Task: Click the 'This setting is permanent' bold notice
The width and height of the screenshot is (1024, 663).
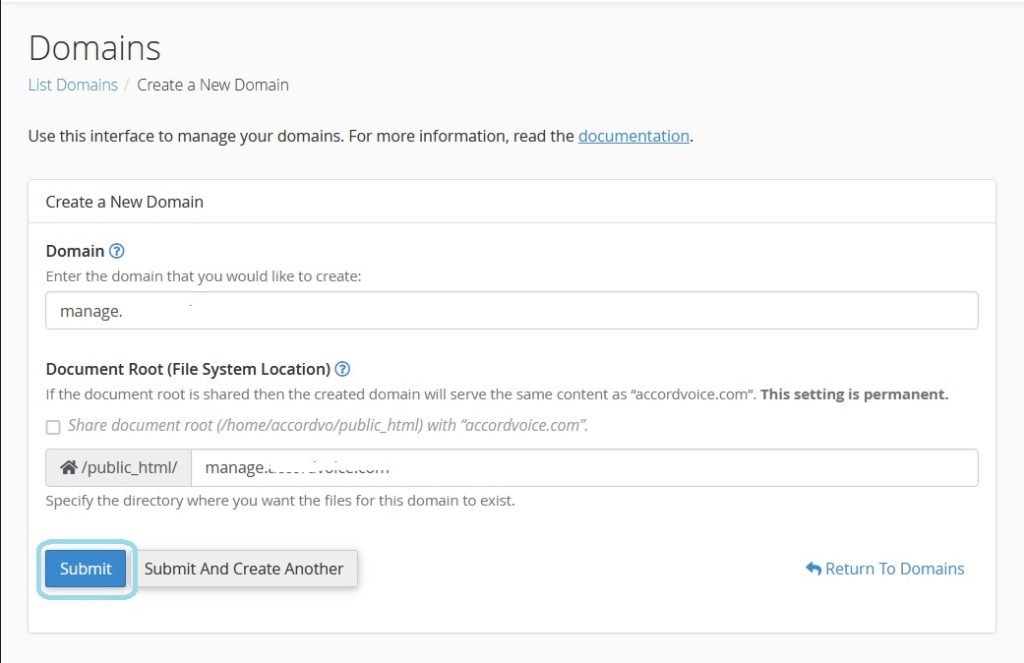Action: click(x=854, y=394)
